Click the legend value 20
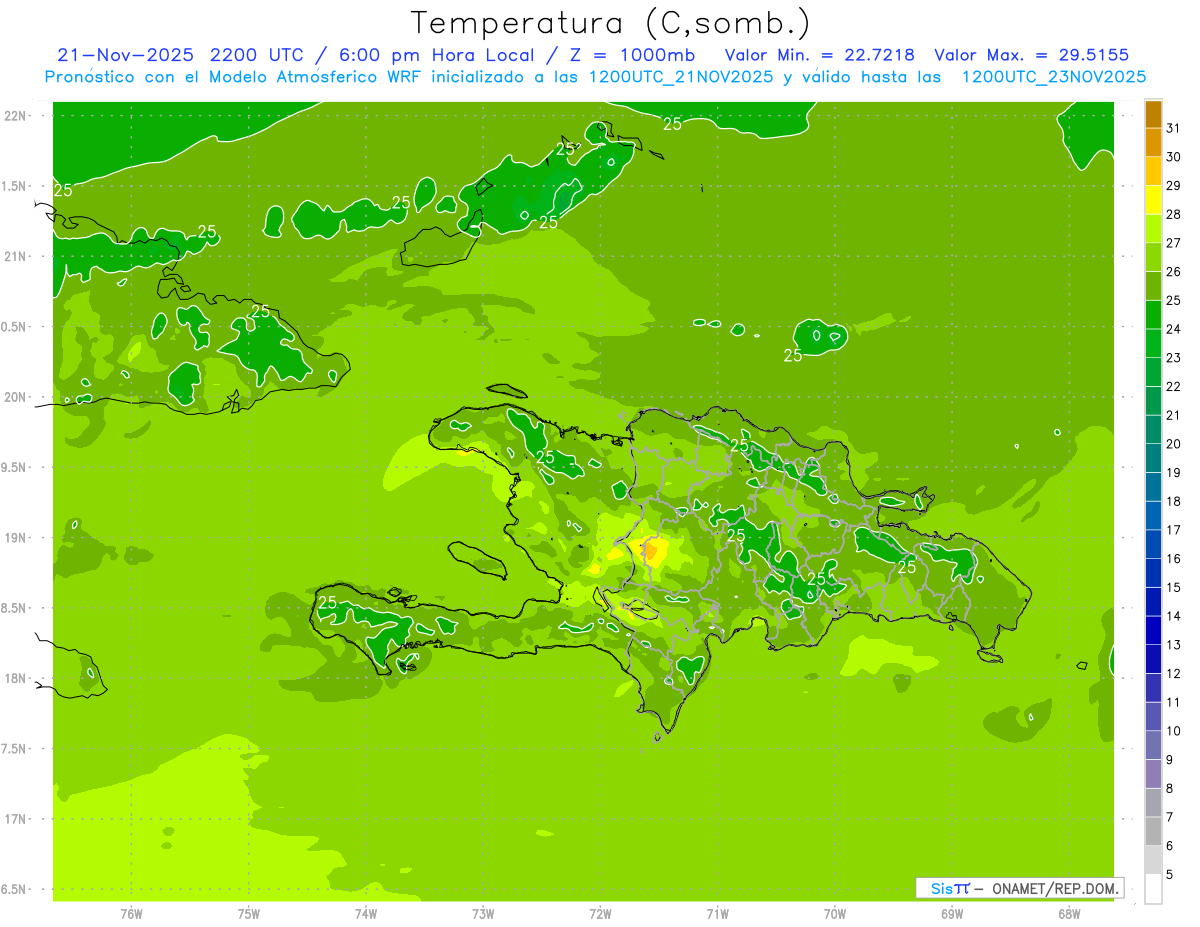The width and height of the screenshot is (1200, 927). click(x=1173, y=444)
